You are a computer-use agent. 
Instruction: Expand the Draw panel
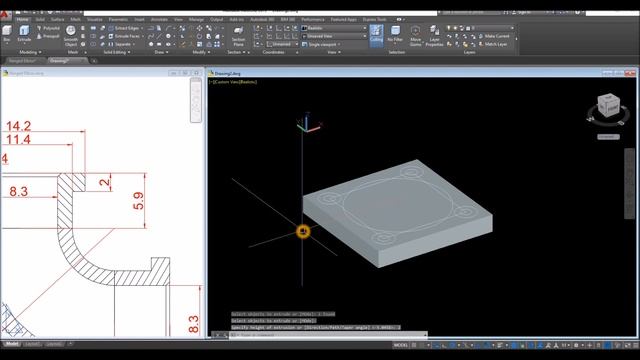[x=161, y=52]
